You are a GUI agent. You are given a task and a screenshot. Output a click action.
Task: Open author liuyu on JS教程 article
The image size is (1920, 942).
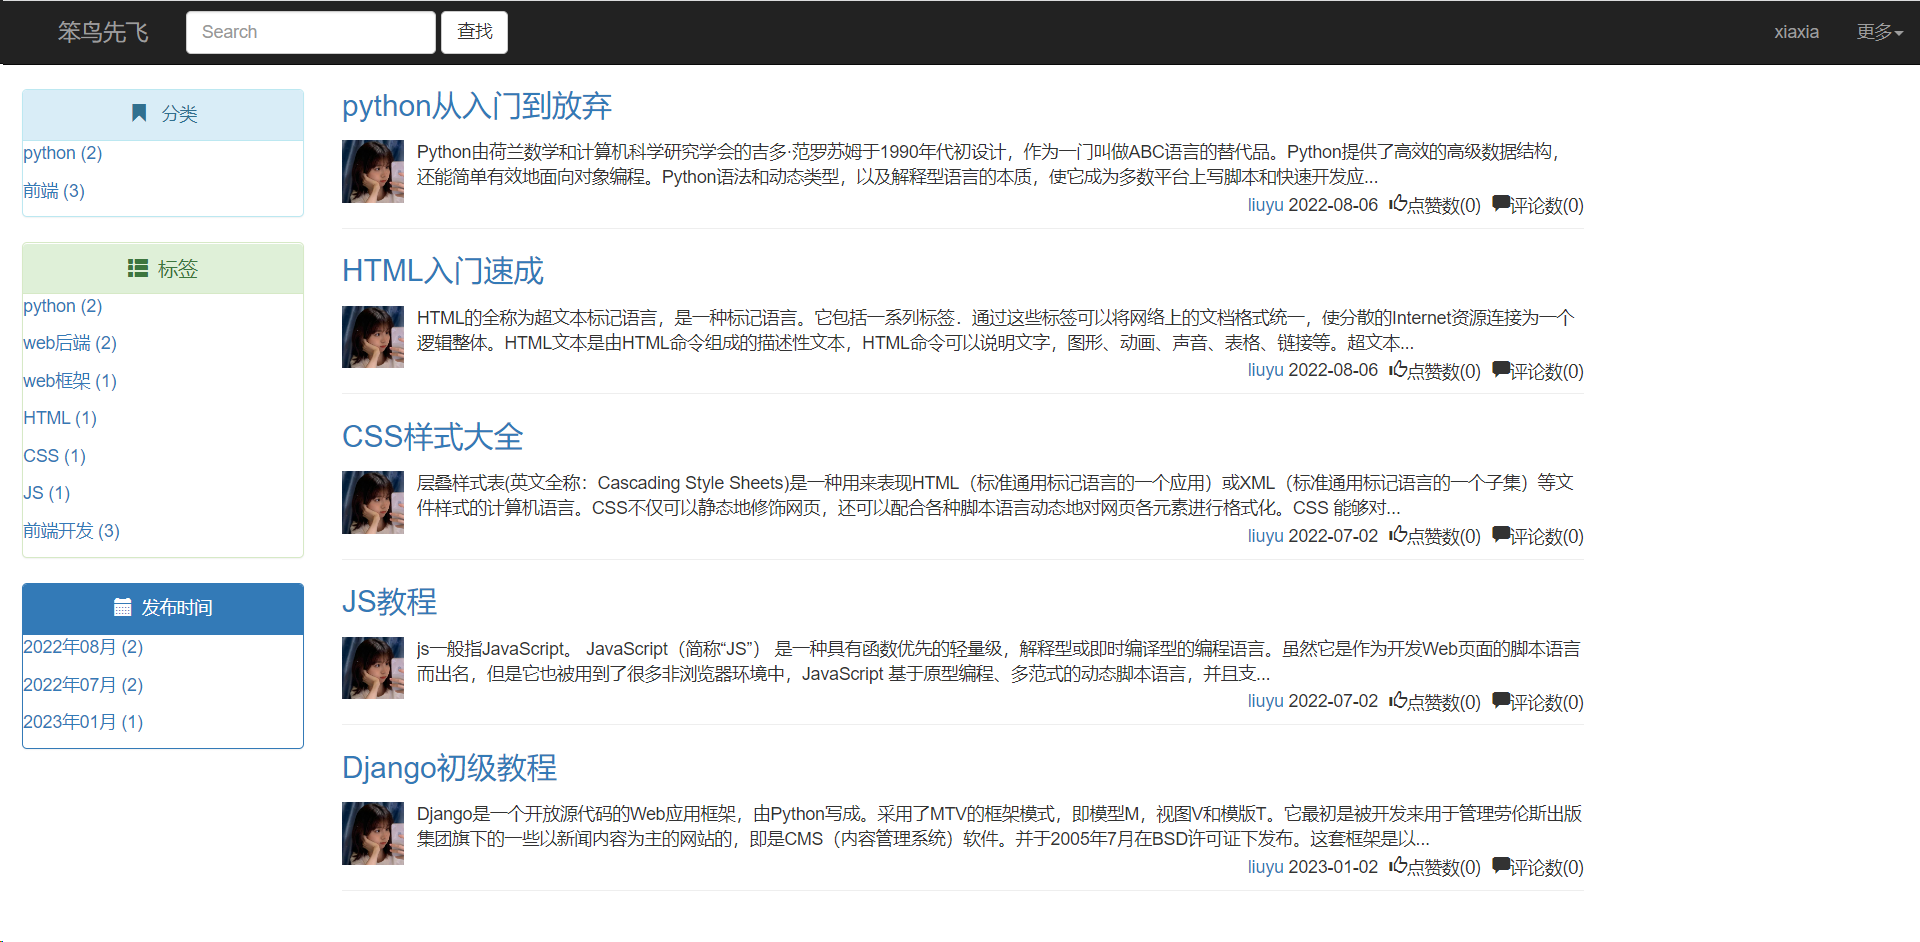coord(1265,701)
